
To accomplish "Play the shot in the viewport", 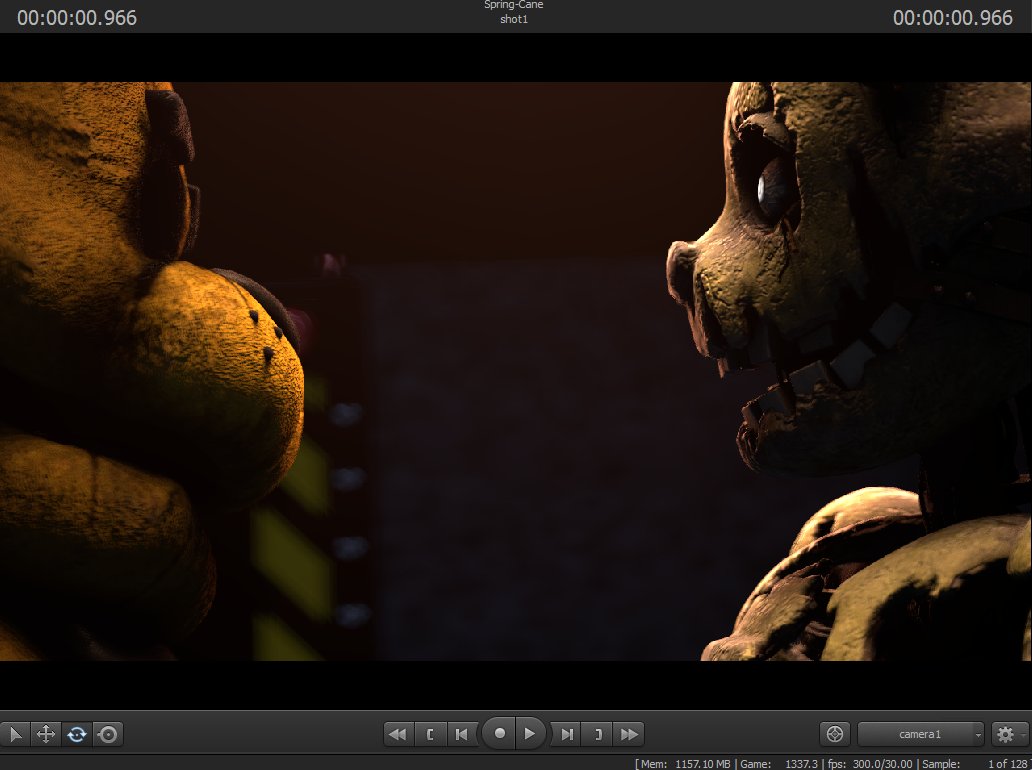I will coord(530,733).
